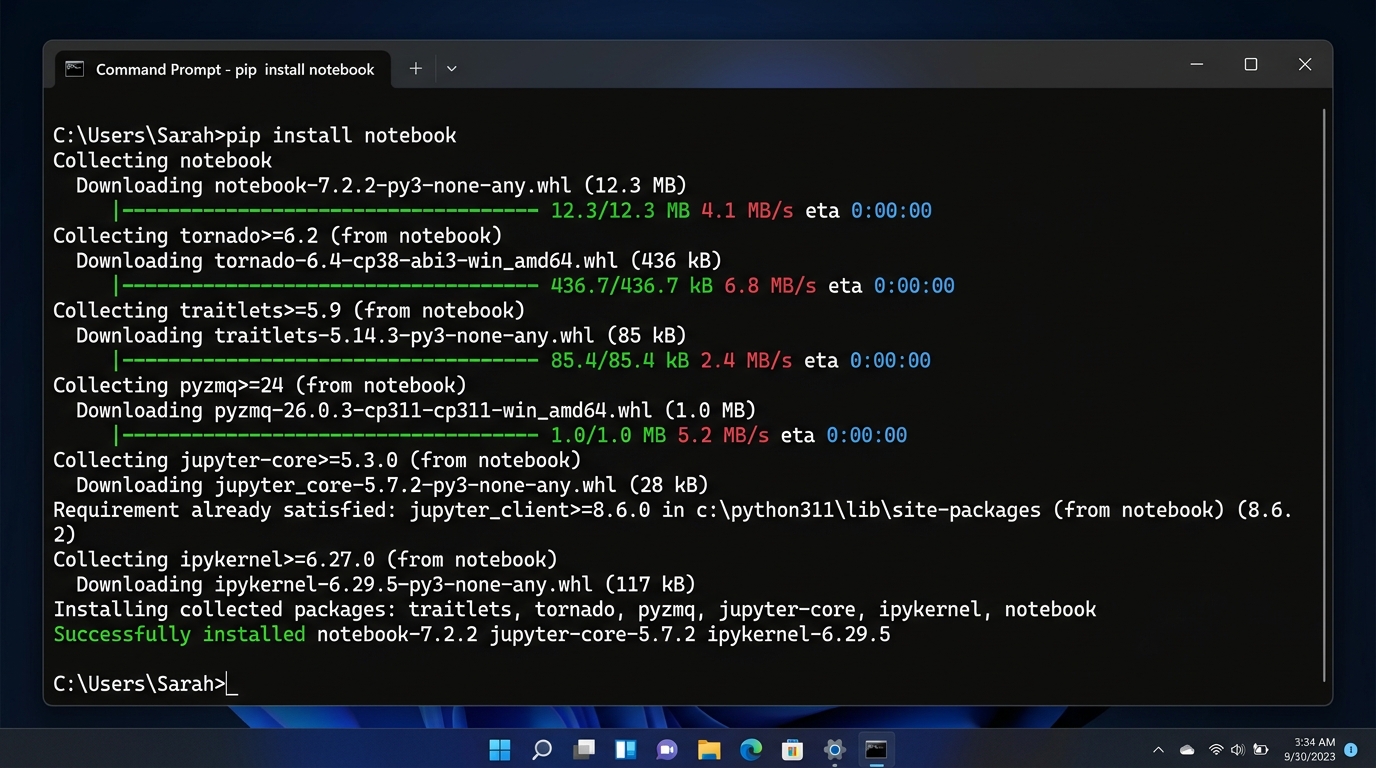This screenshot has height=768, width=1376.
Task: Click the volume speaker tray icon
Action: (x=1238, y=750)
